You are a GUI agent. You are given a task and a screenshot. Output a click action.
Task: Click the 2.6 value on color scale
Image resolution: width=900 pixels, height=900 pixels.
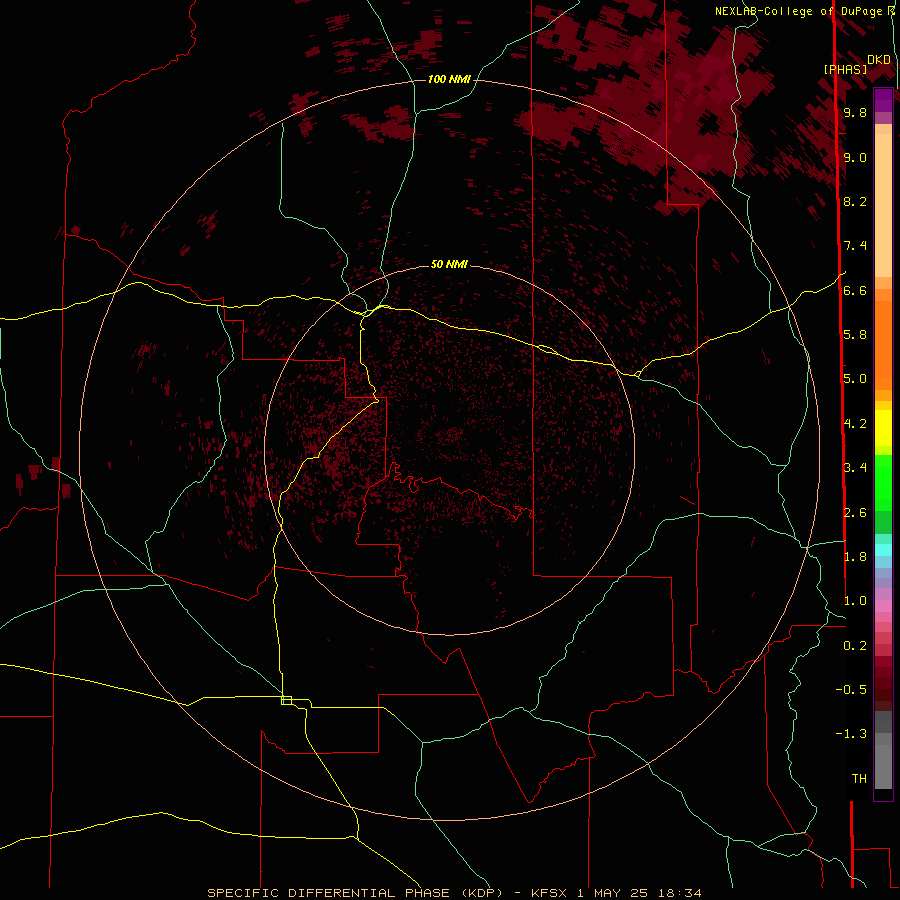[855, 513]
